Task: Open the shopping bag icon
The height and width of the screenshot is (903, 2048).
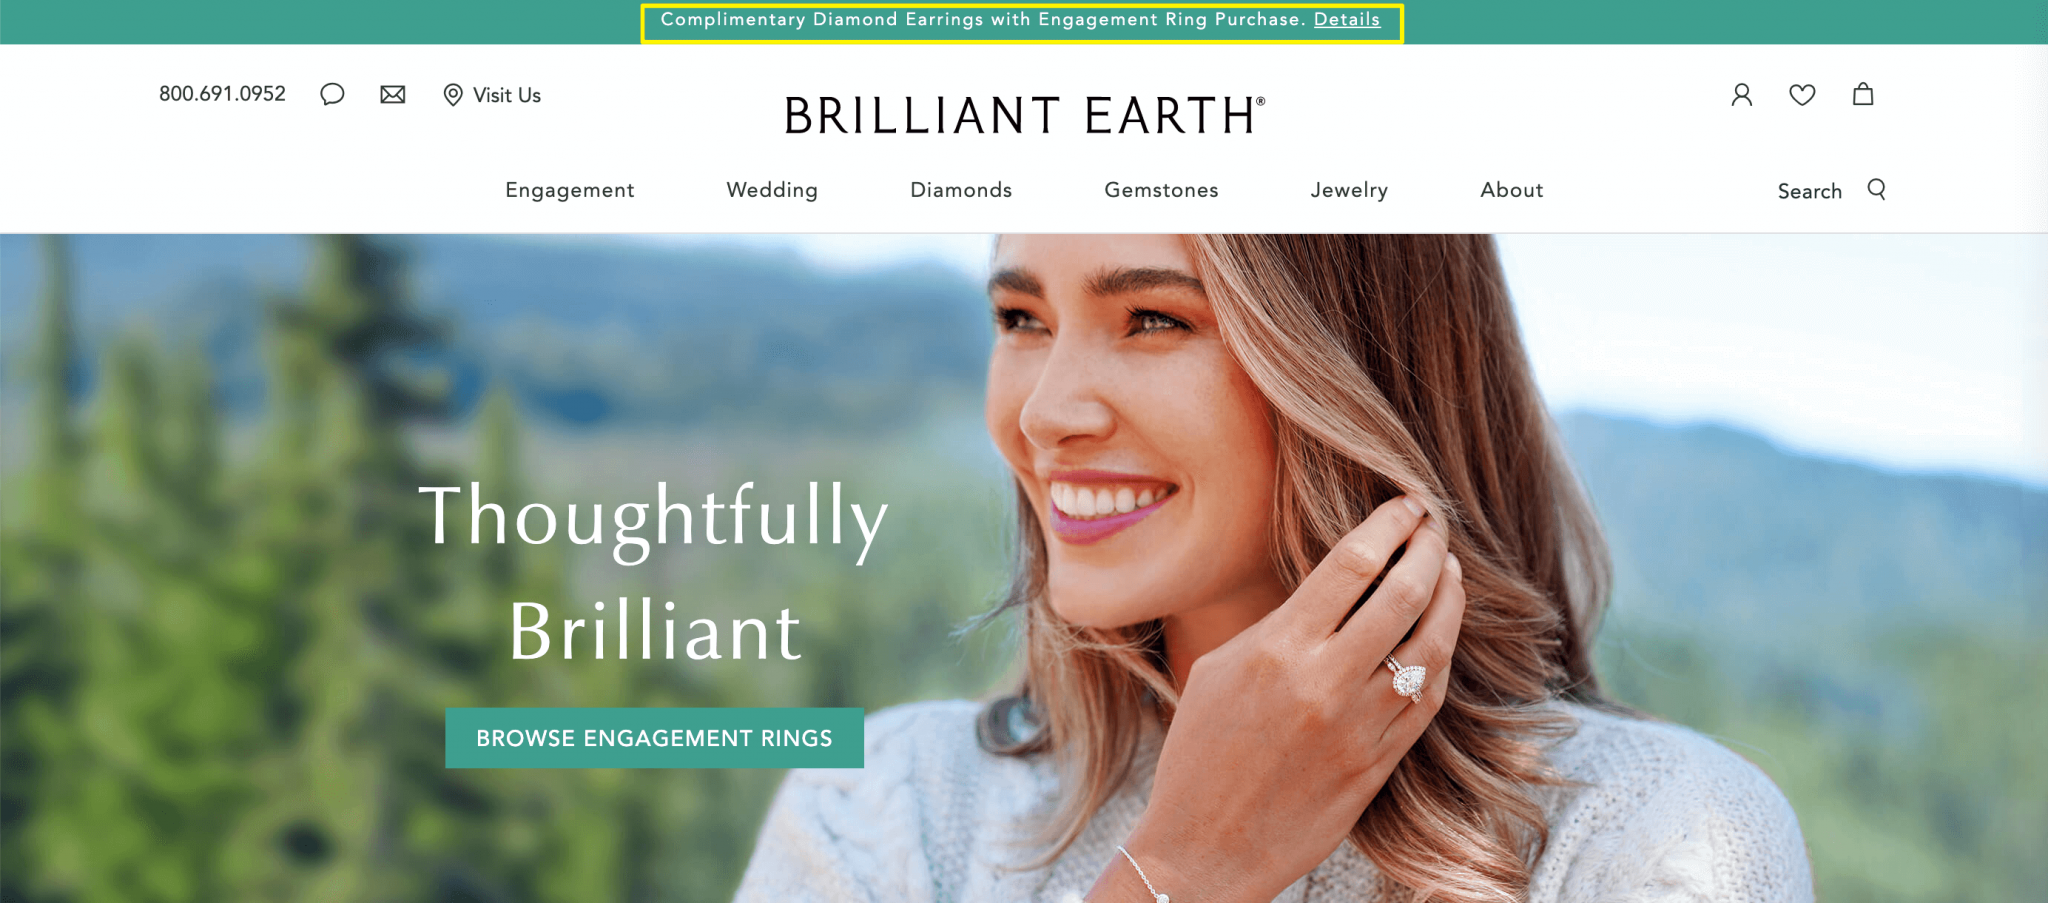Action: click(x=1863, y=94)
